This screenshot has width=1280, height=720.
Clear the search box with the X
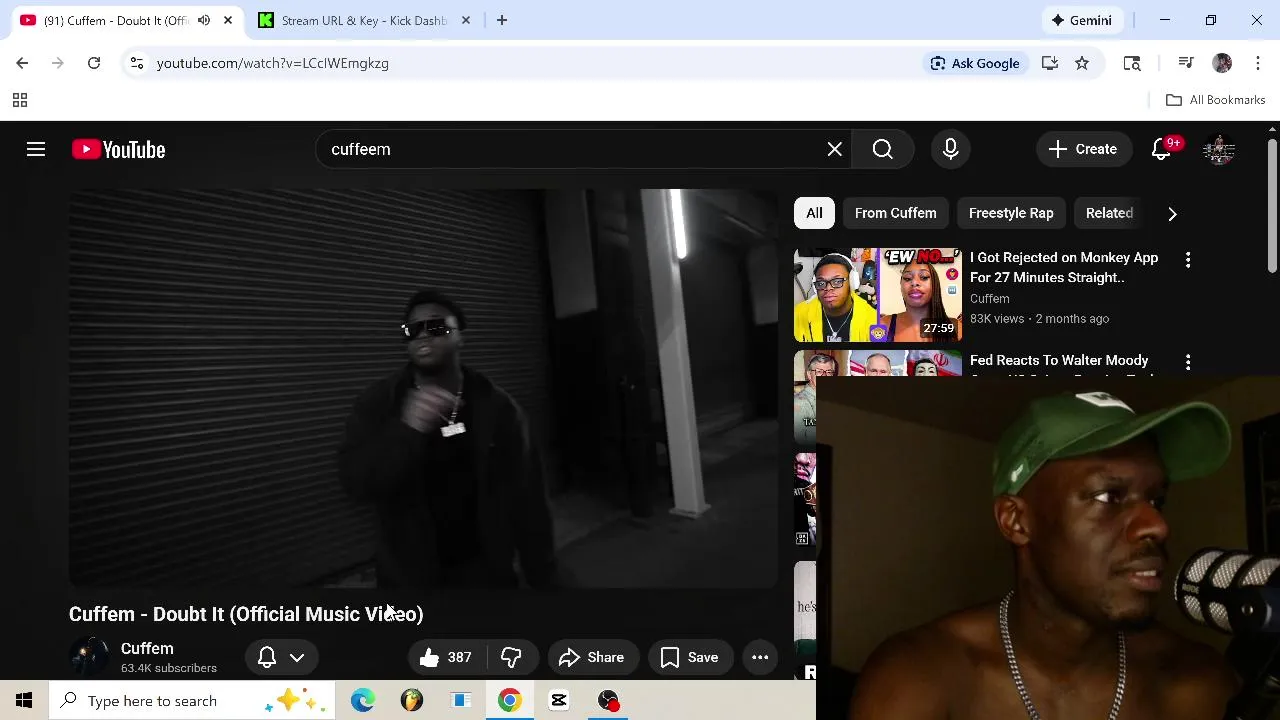tap(835, 149)
